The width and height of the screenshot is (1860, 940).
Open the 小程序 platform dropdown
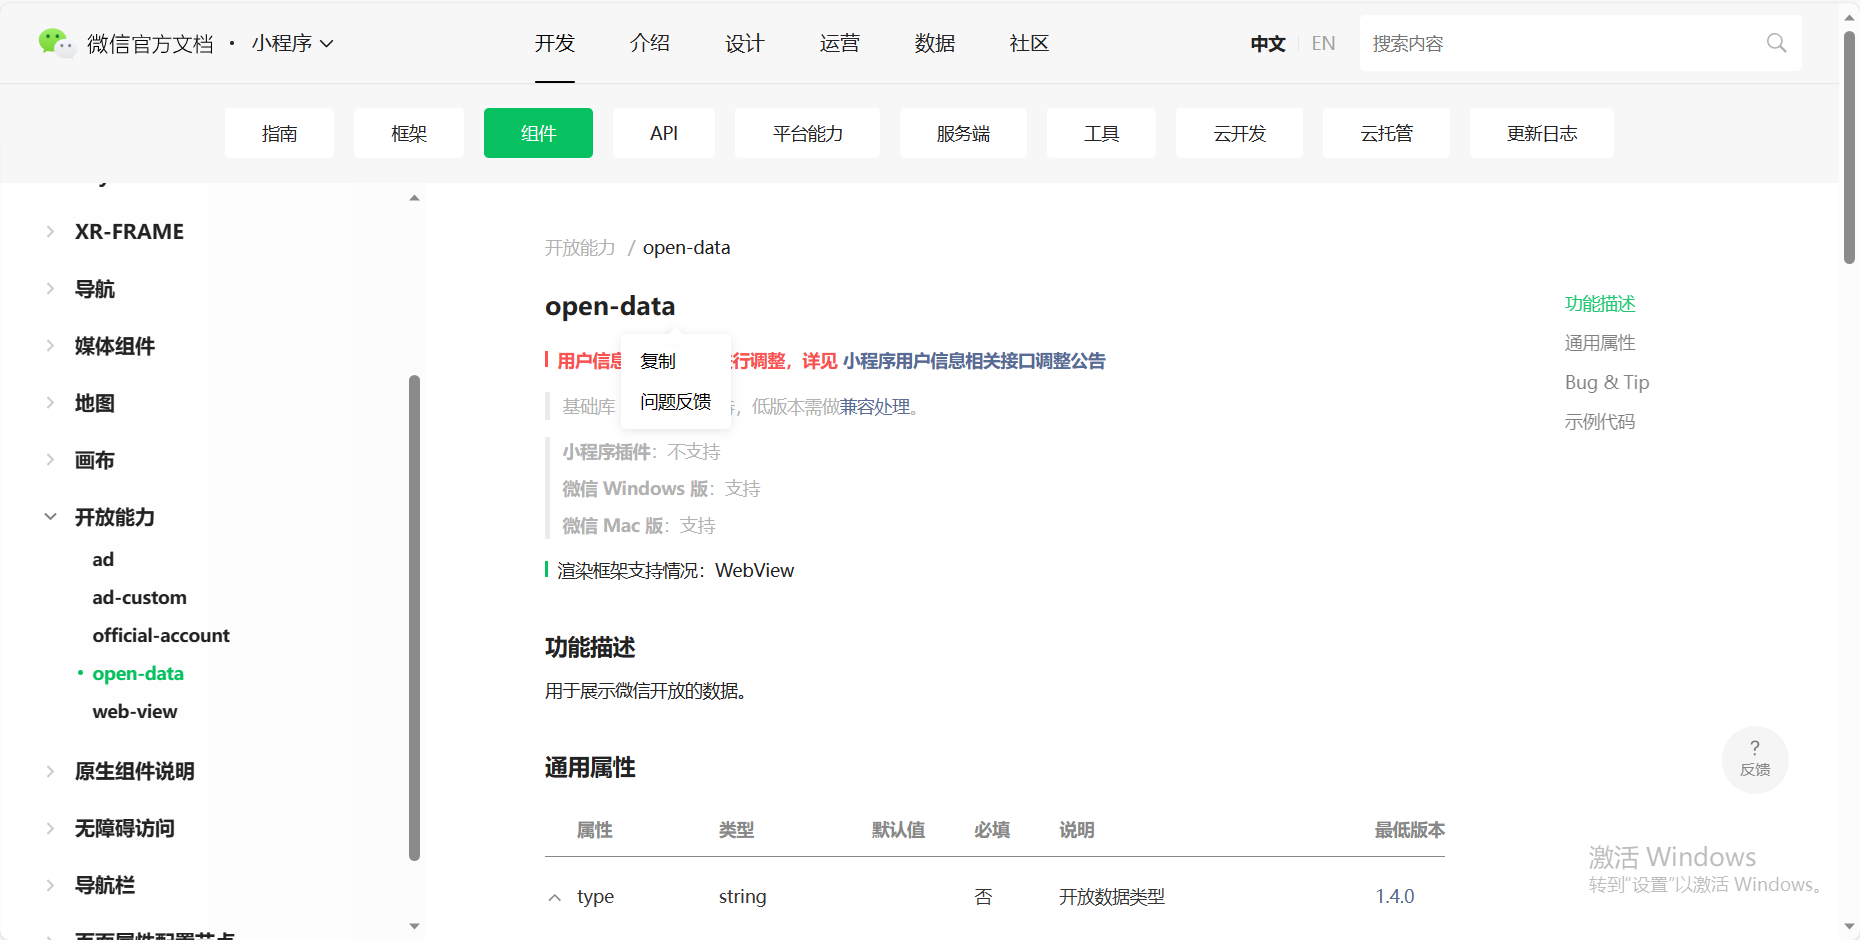coord(292,43)
